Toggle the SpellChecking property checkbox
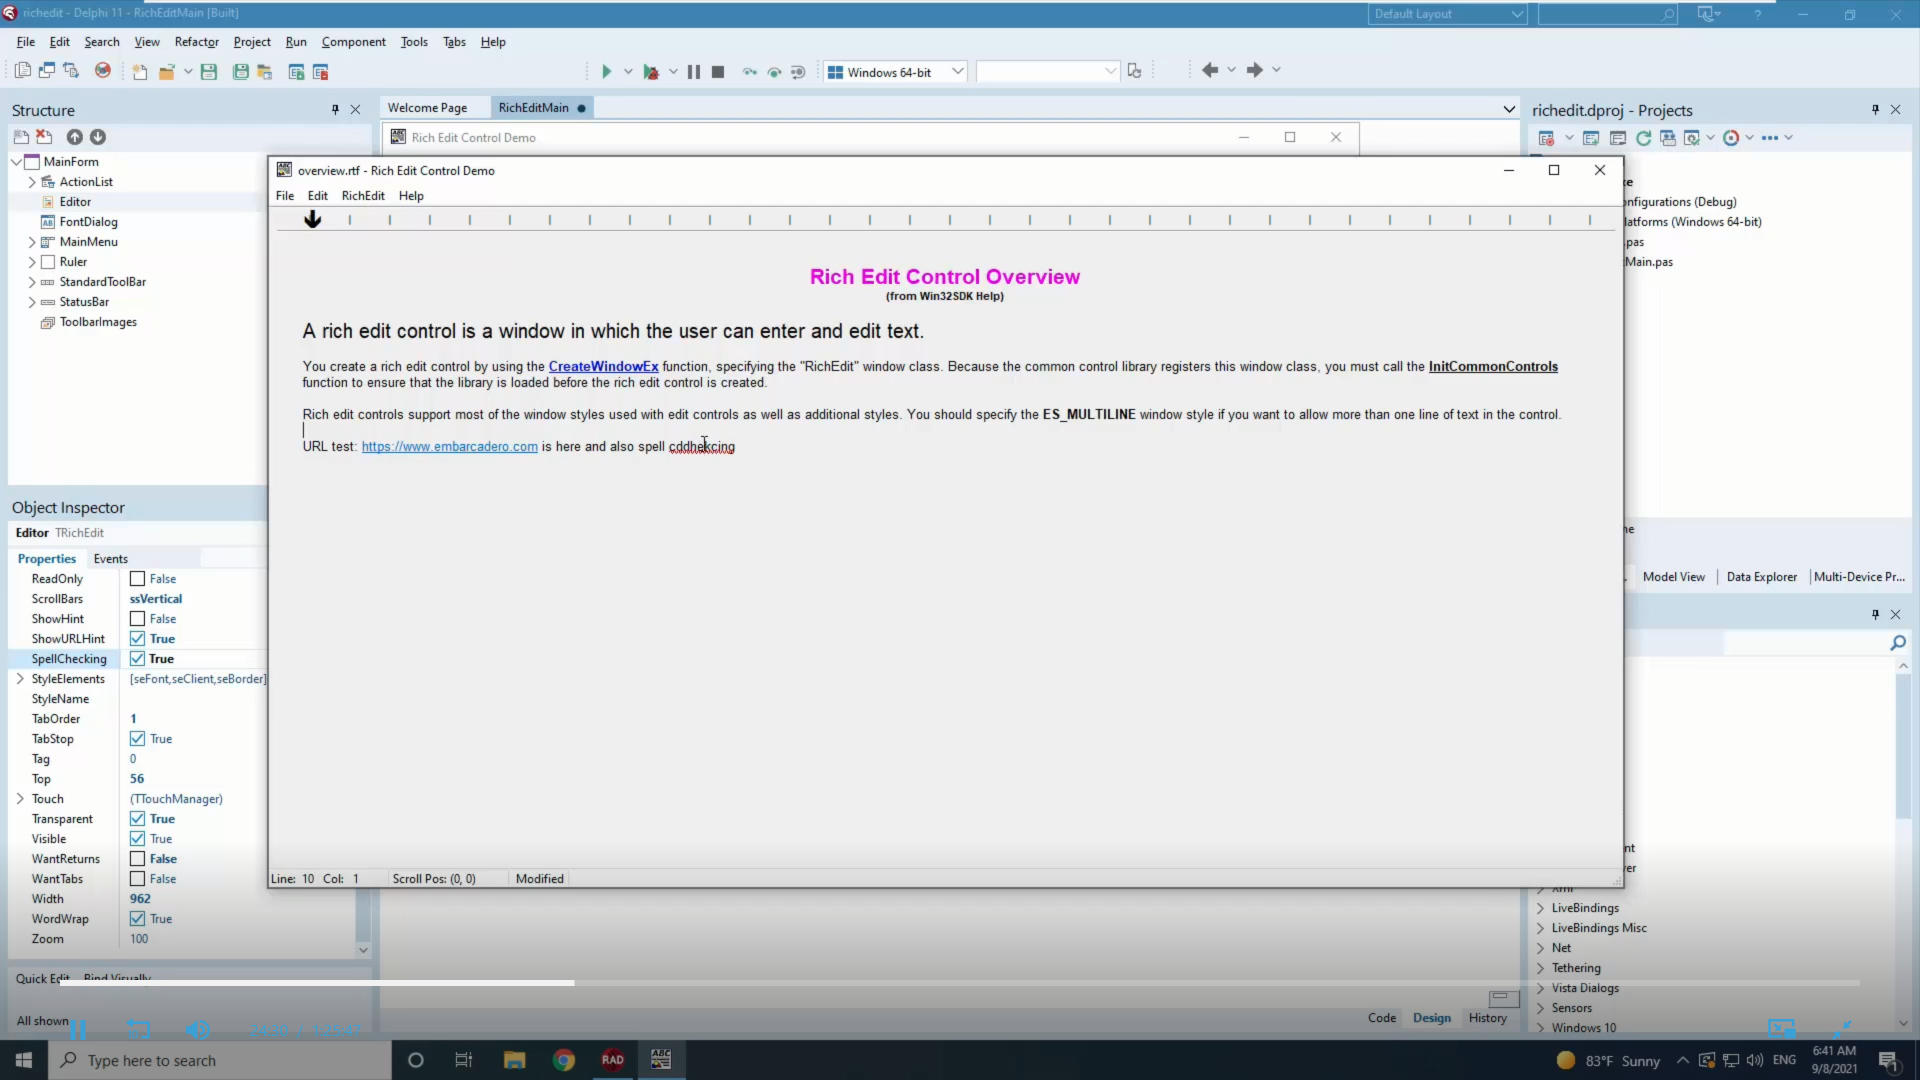The image size is (1920, 1080). pos(137,659)
